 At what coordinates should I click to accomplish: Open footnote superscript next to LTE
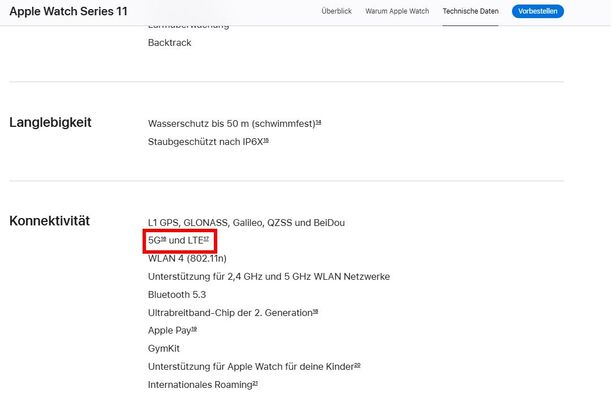(x=206, y=239)
